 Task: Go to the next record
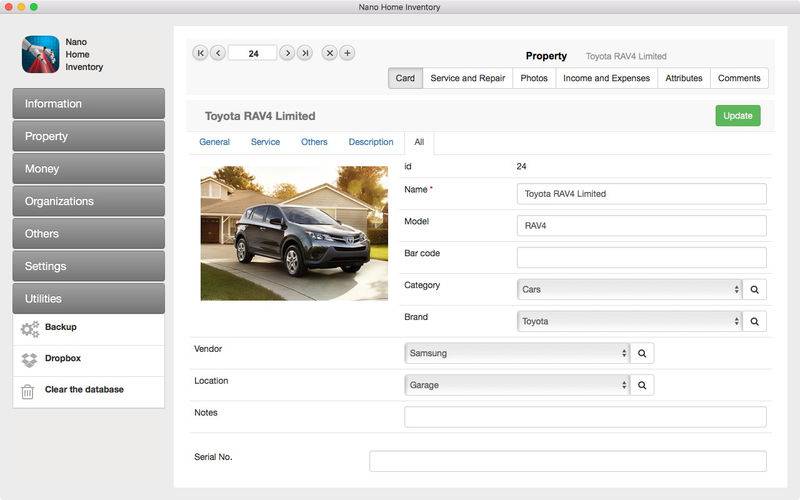tap(287, 53)
